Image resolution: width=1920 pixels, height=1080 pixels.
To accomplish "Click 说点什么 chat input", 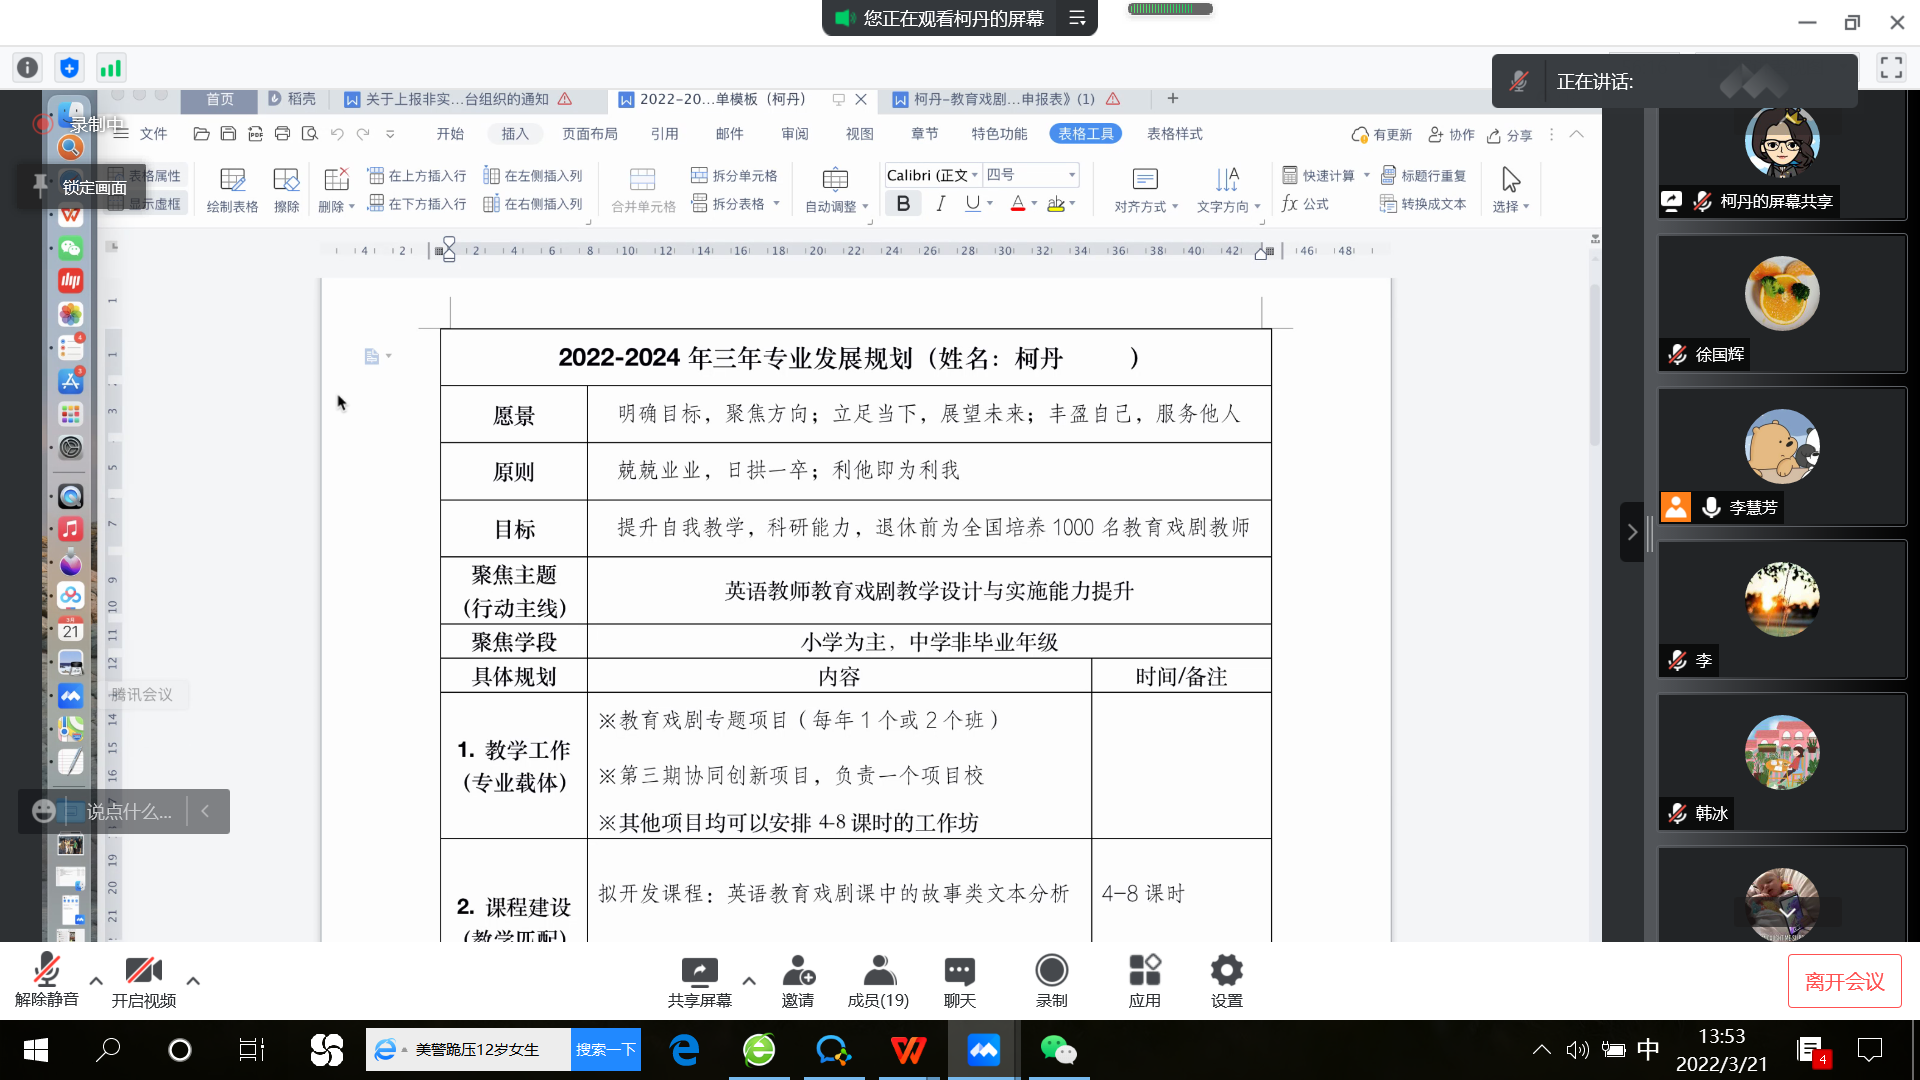I will point(129,812).
